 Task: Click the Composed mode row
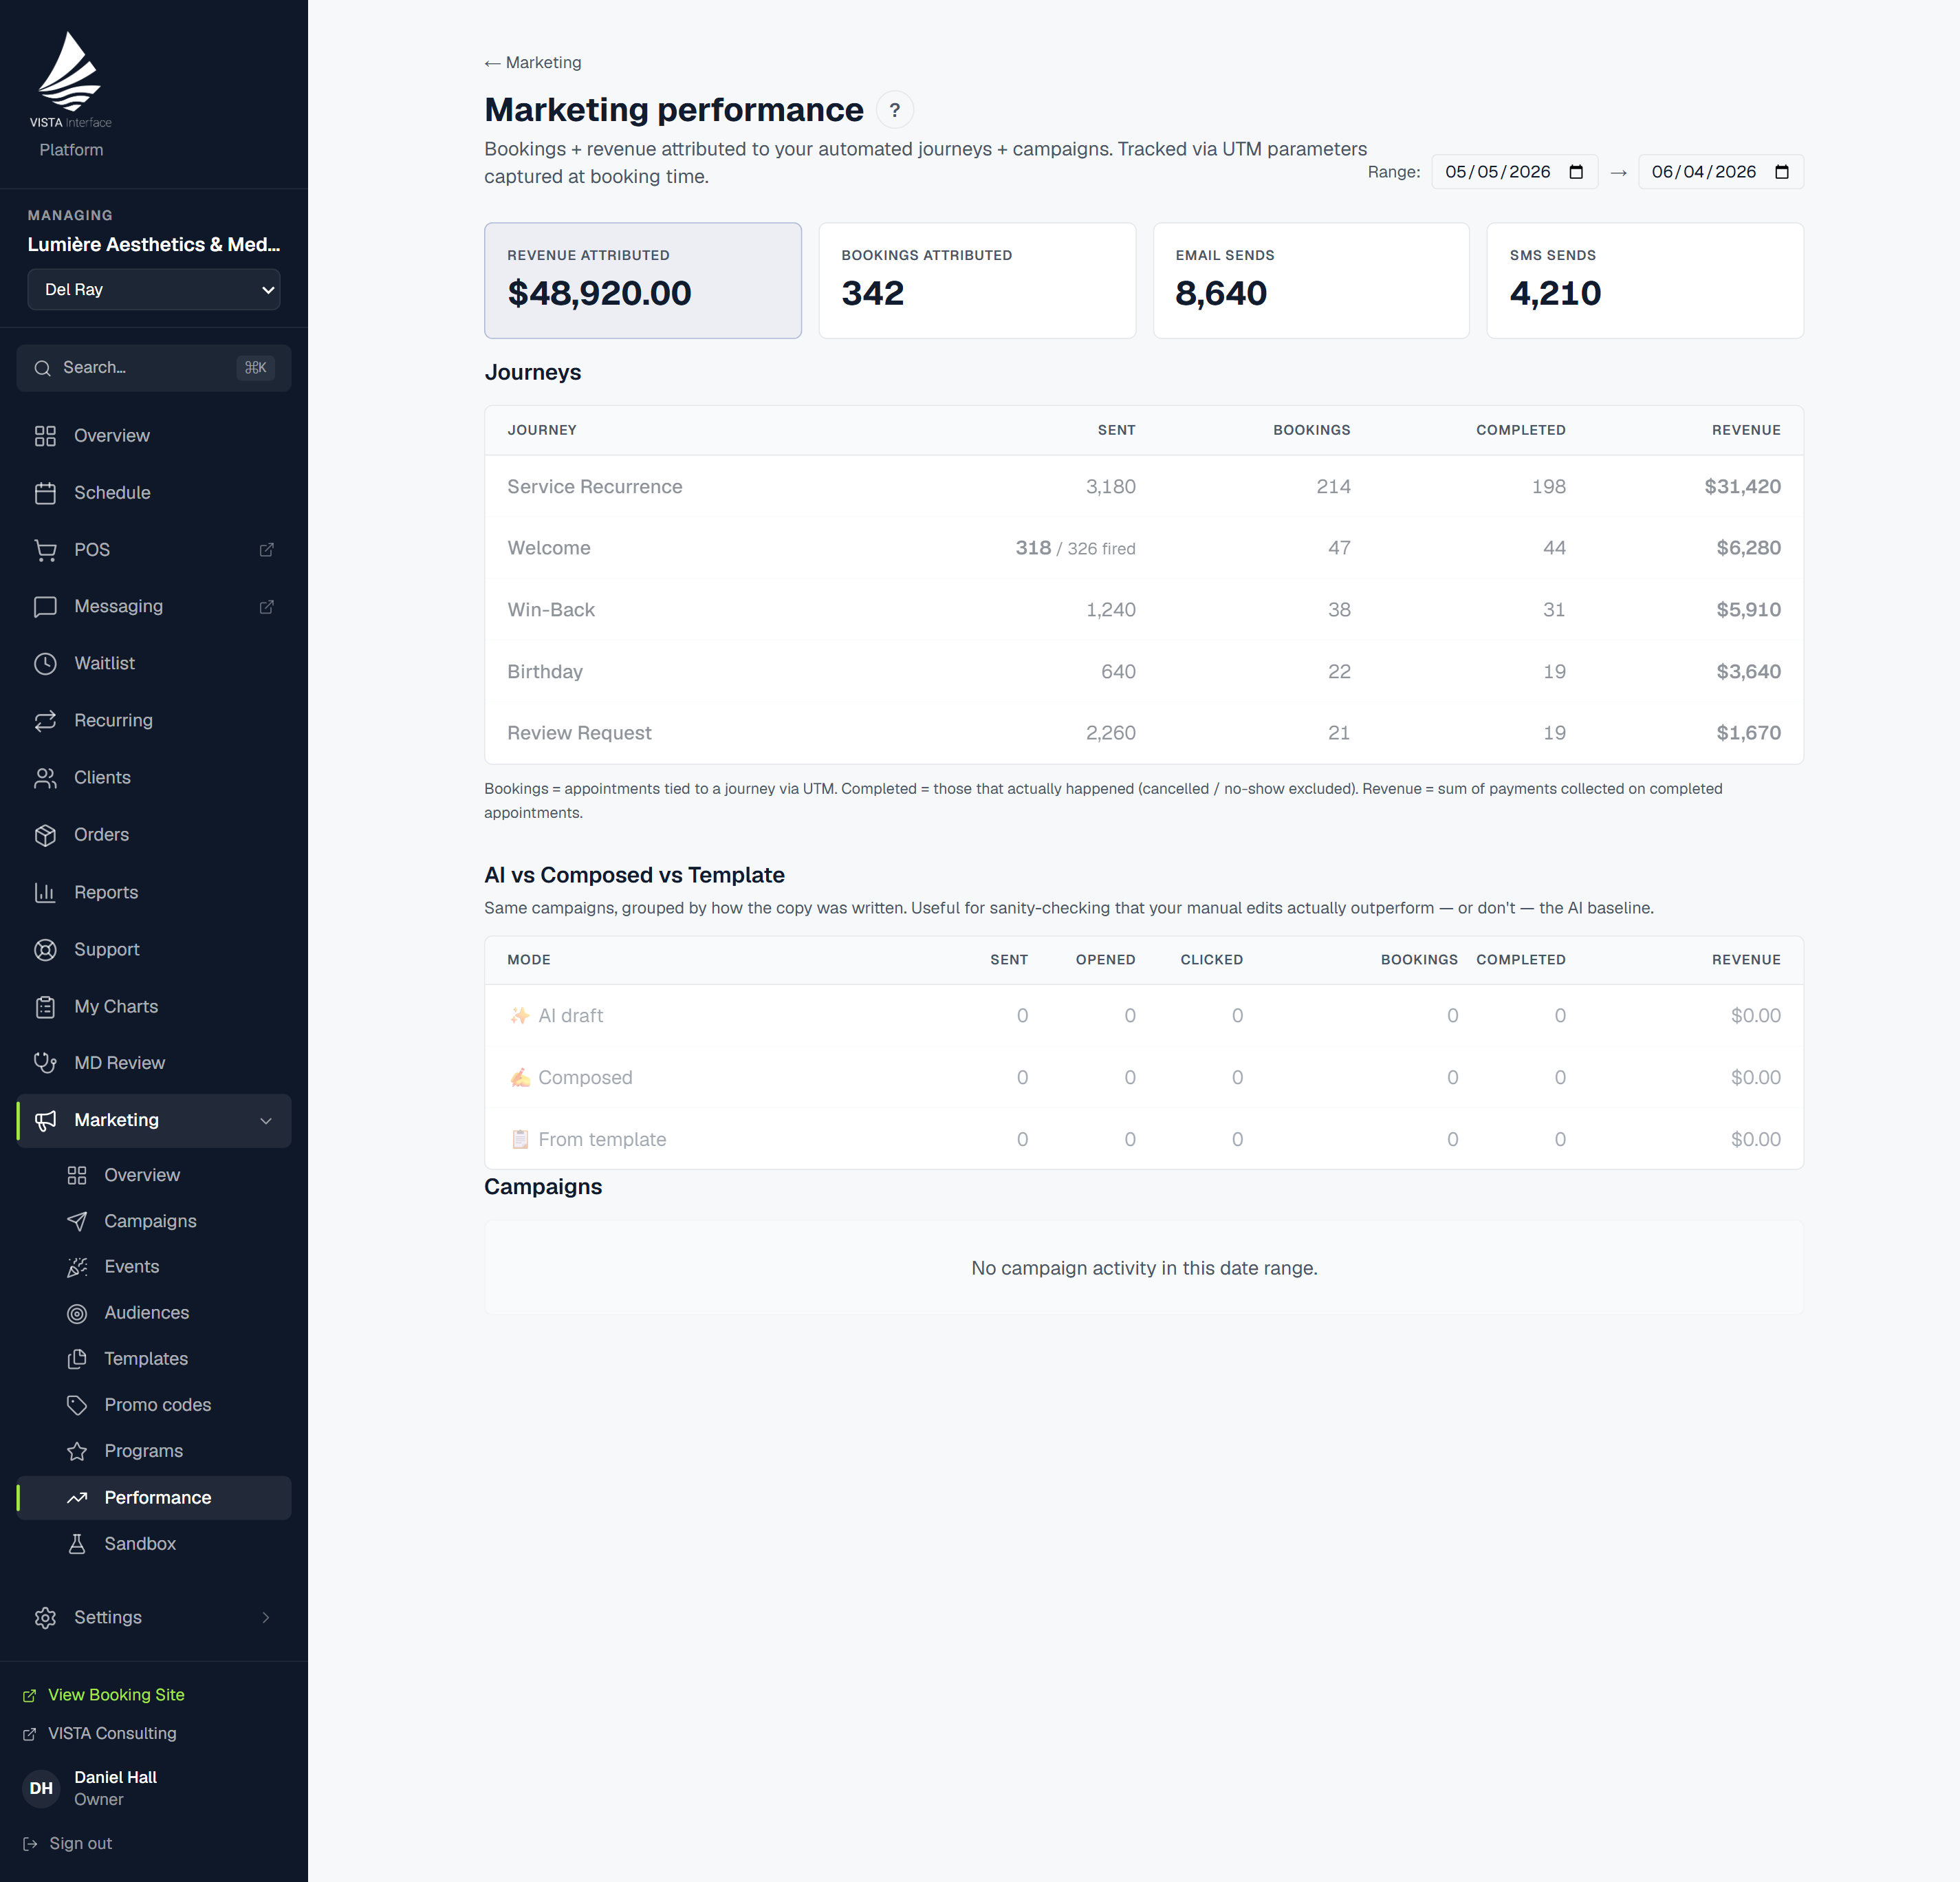coord(1144,1078)
